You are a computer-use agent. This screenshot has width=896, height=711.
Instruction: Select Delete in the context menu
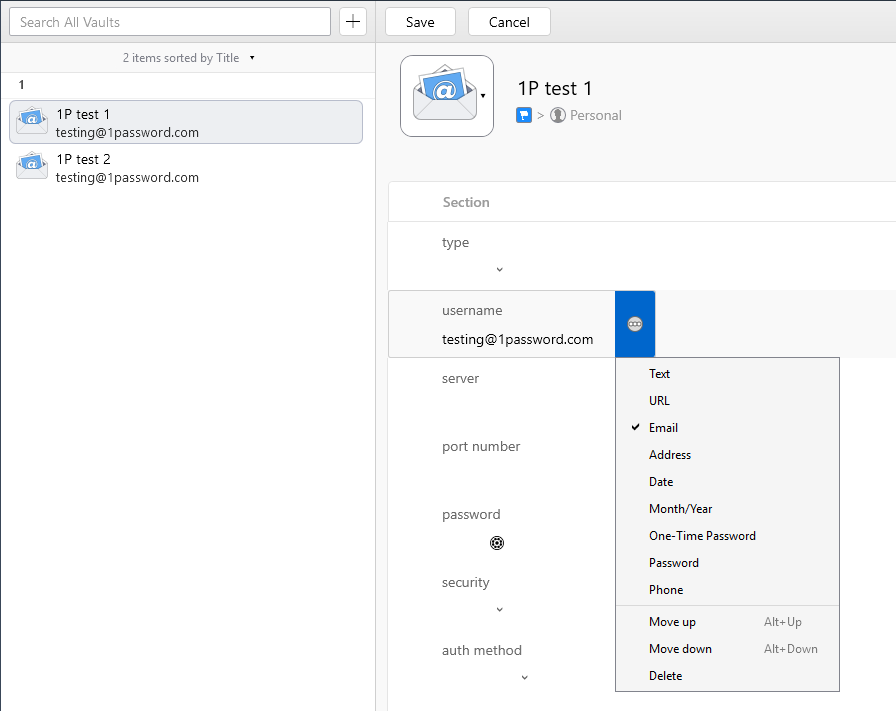[727, 676]
